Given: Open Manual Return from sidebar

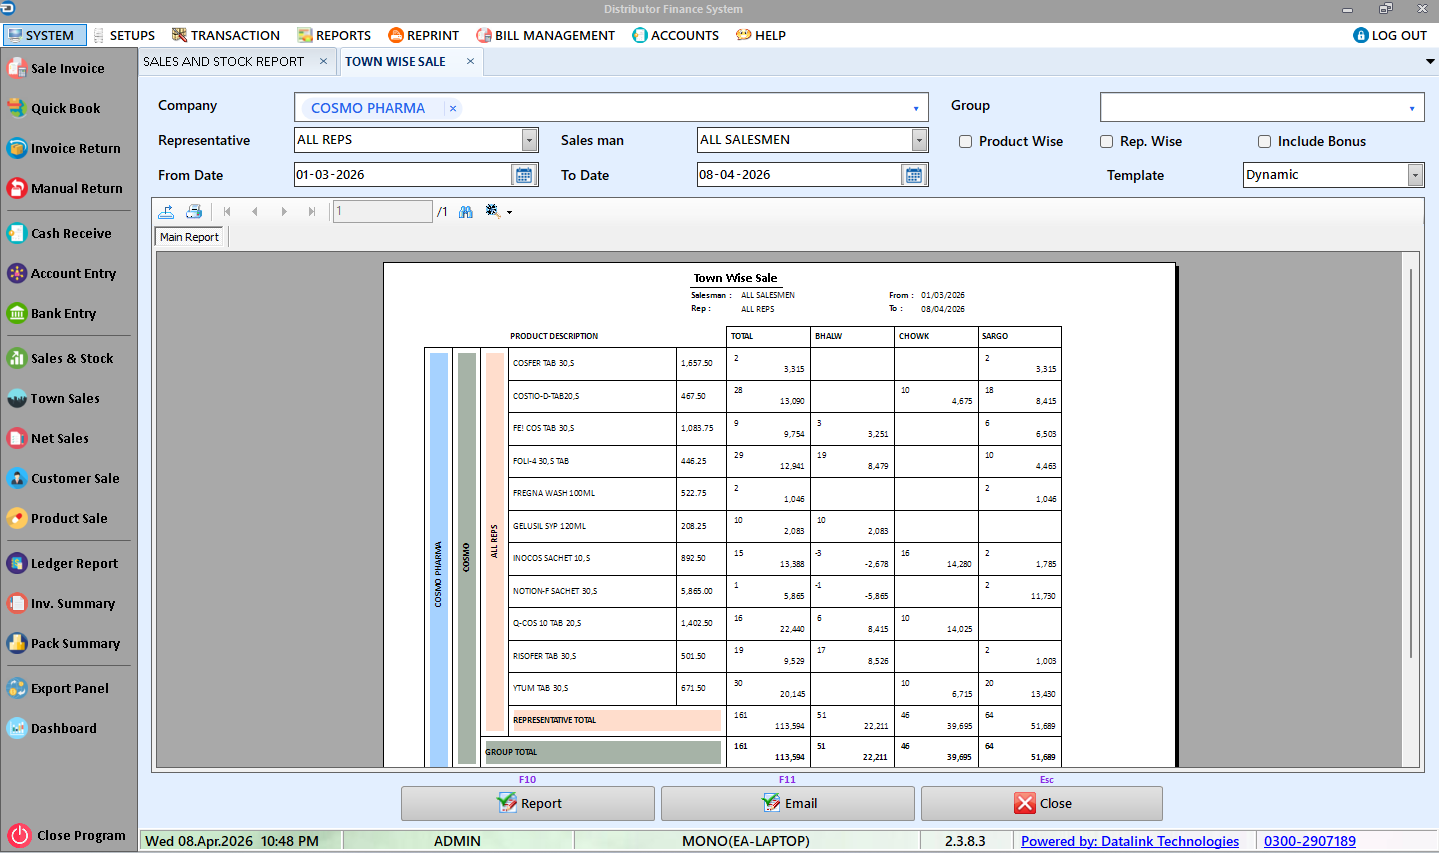Looking at the screenshot, I should pos(66,188).
